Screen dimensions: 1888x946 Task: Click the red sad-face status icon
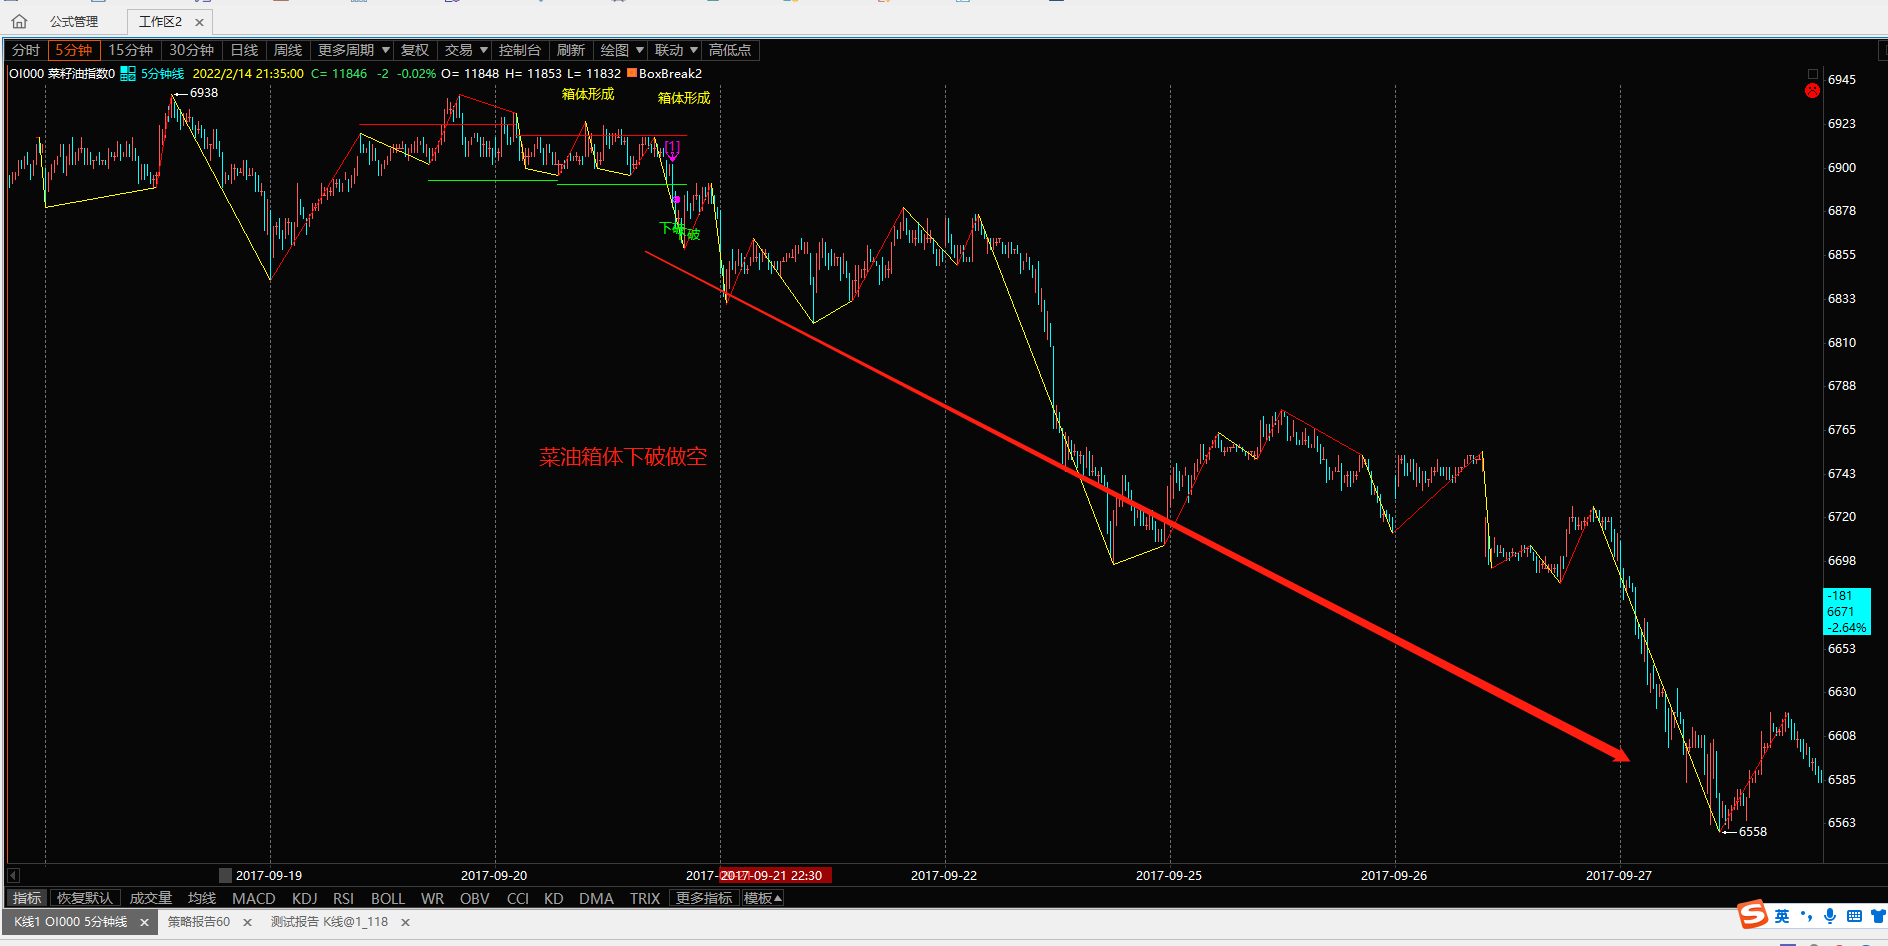(x=1812, y=91)
